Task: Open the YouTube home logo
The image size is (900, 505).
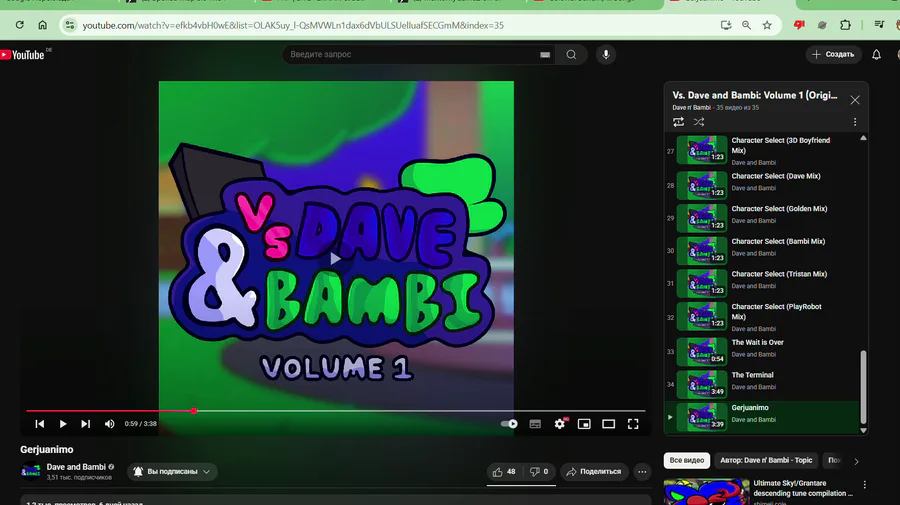Action: [23, 55]
